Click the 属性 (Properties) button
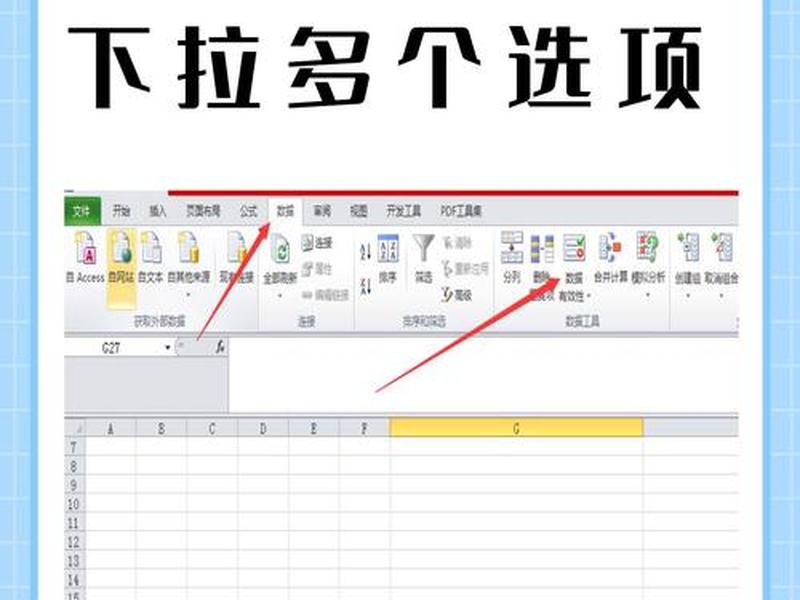 [317, 269]
